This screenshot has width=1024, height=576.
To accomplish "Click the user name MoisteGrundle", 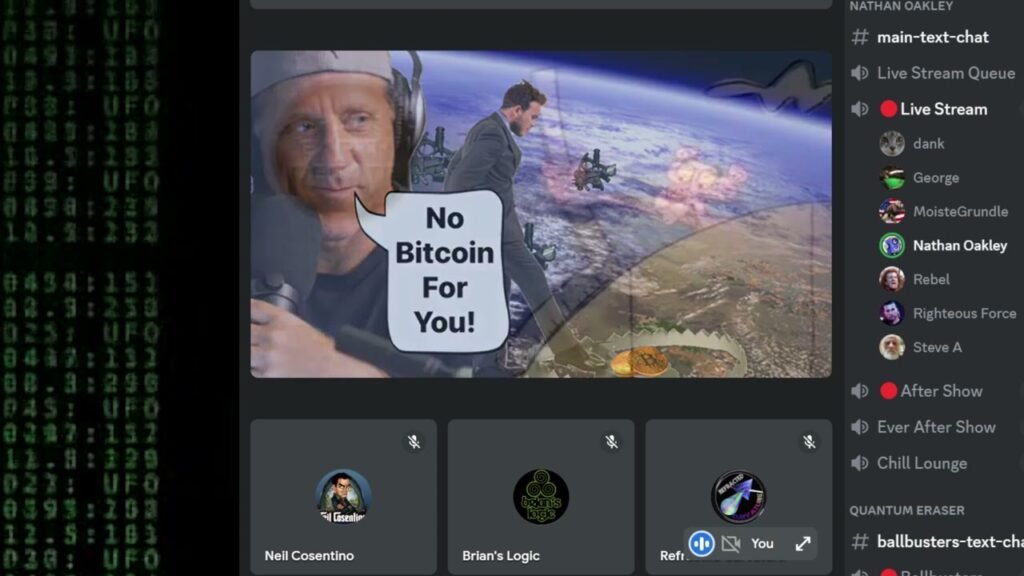I will [960, 212].
